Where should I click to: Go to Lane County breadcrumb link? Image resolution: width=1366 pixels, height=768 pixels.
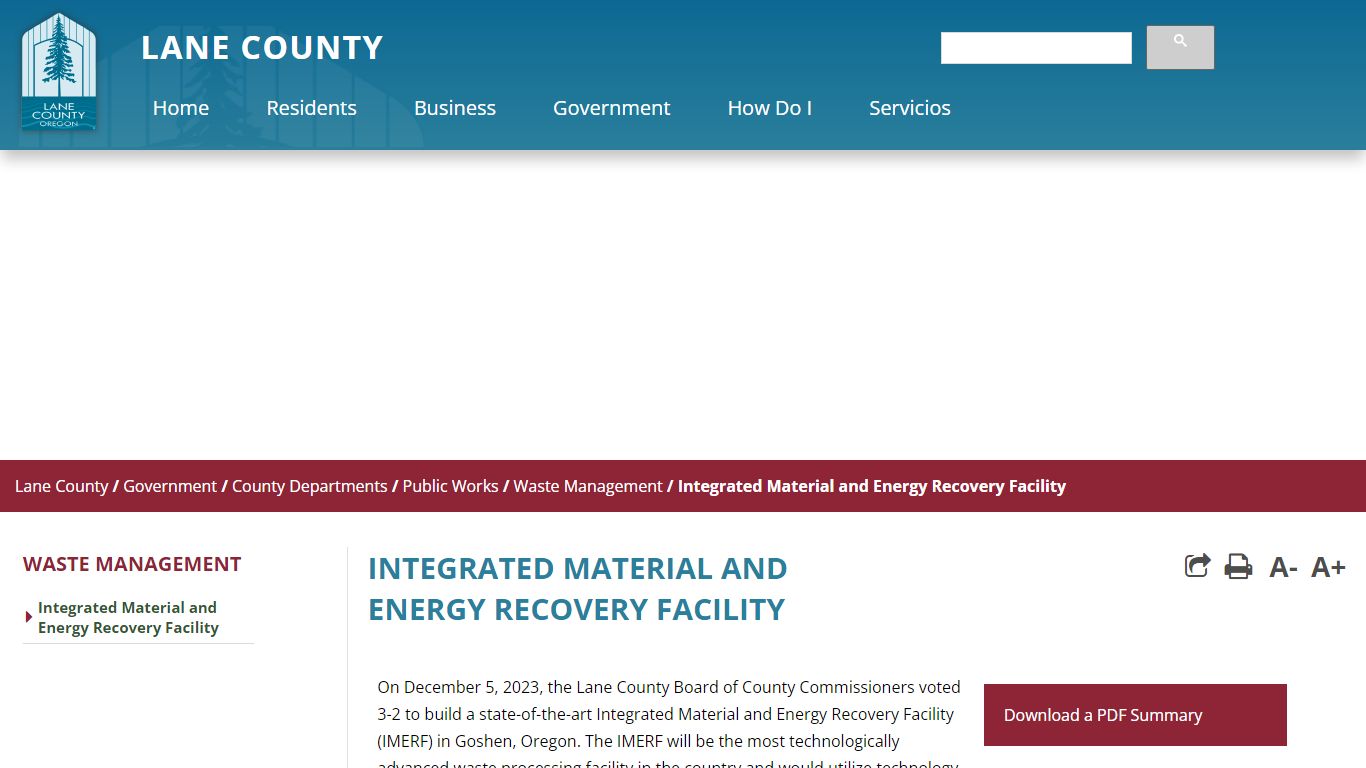click(x=61, y=486)
